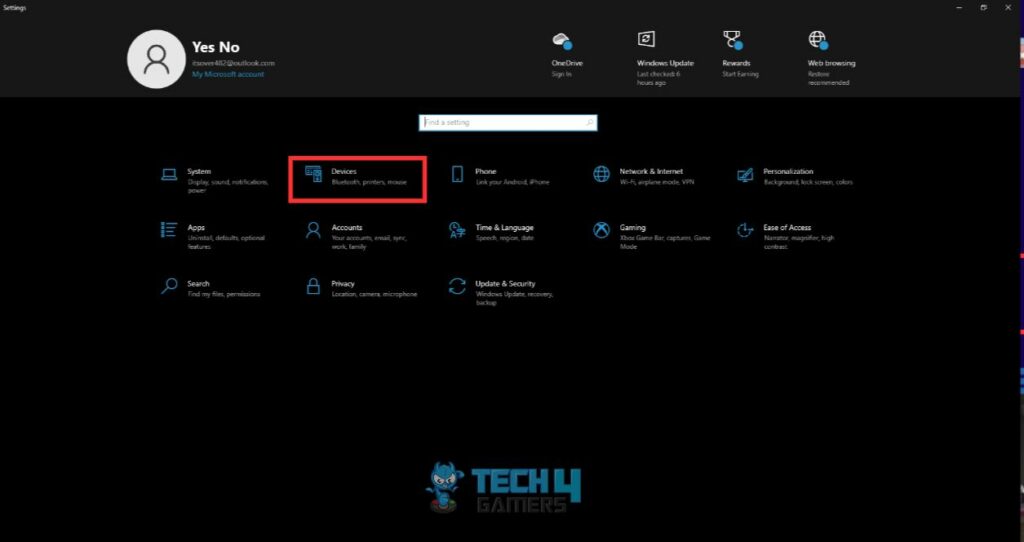This screenshot has height=542, width=1024.
Task: Click 'Bluetooth, printers, mouse' description
Action: (369, 182)
